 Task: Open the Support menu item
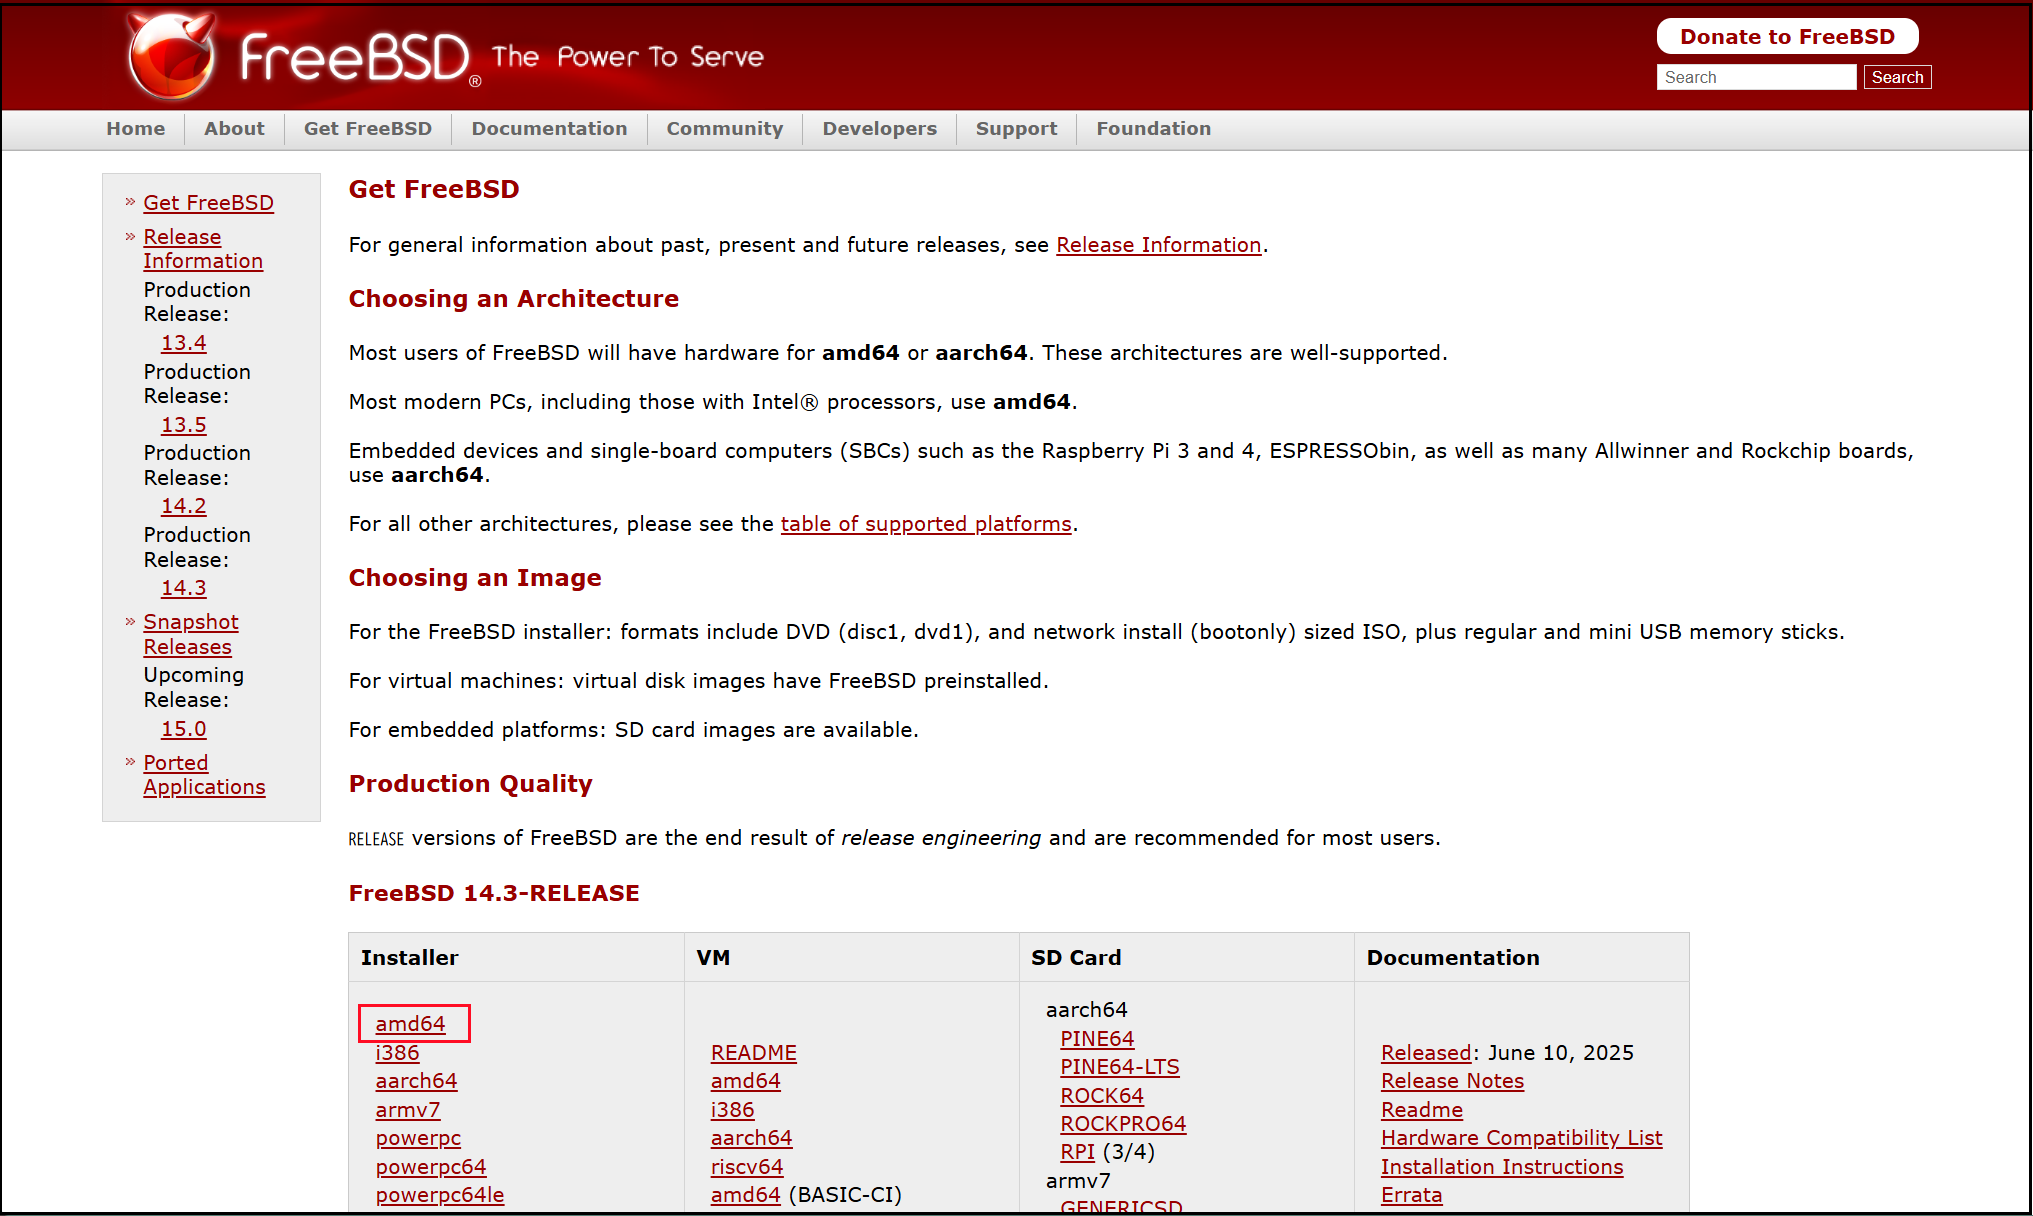coord(1016,128)
